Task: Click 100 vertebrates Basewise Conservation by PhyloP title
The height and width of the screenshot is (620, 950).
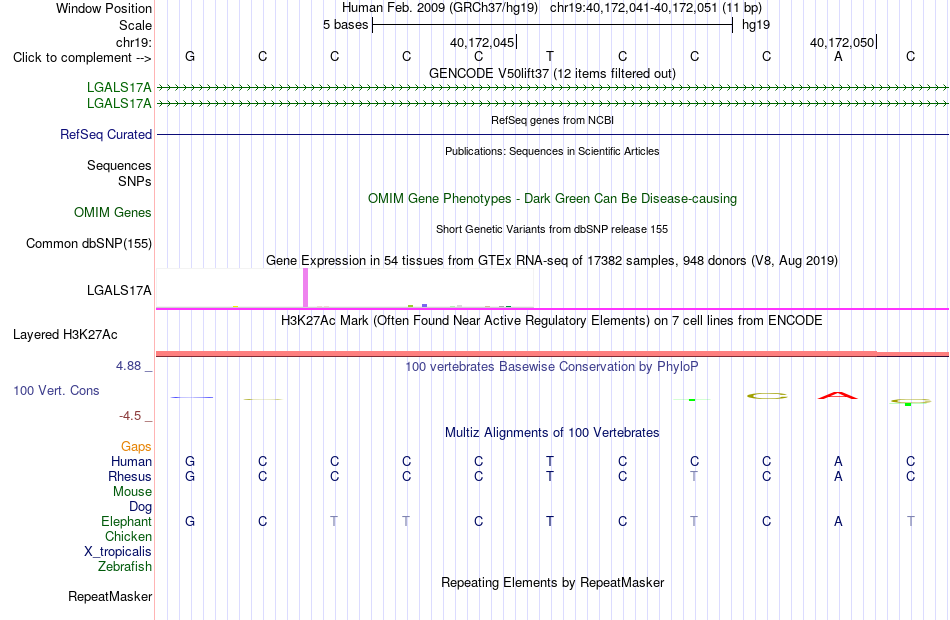Action: pos(552,367)
